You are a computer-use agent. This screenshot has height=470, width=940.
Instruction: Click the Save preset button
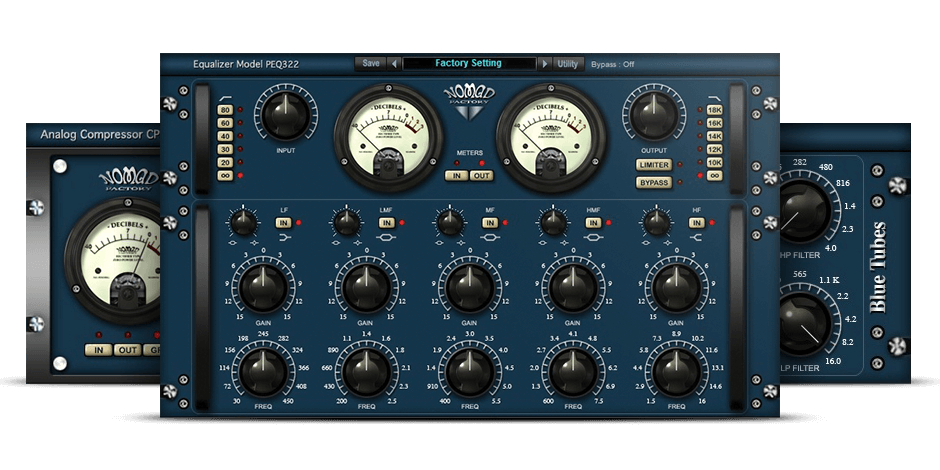pos(370,63)
